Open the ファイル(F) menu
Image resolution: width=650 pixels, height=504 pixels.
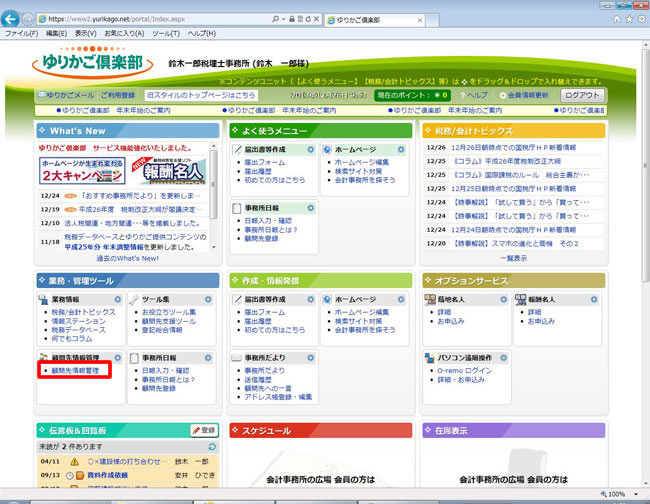coord(21,33)
